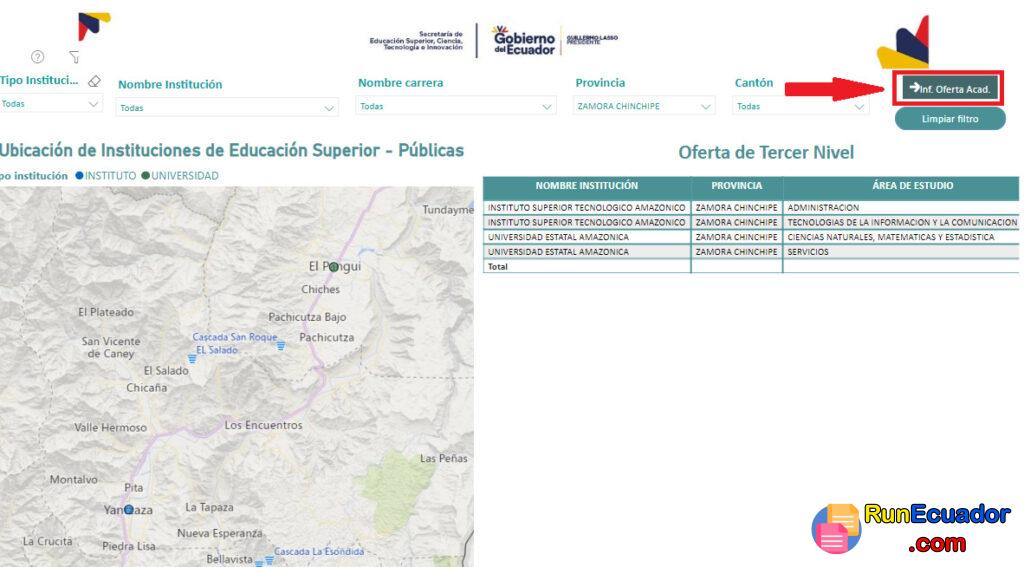Select the INSTITUTO legend item
Image resolution: width=1024 pixels, height=567 pixels.
[106, 176]
